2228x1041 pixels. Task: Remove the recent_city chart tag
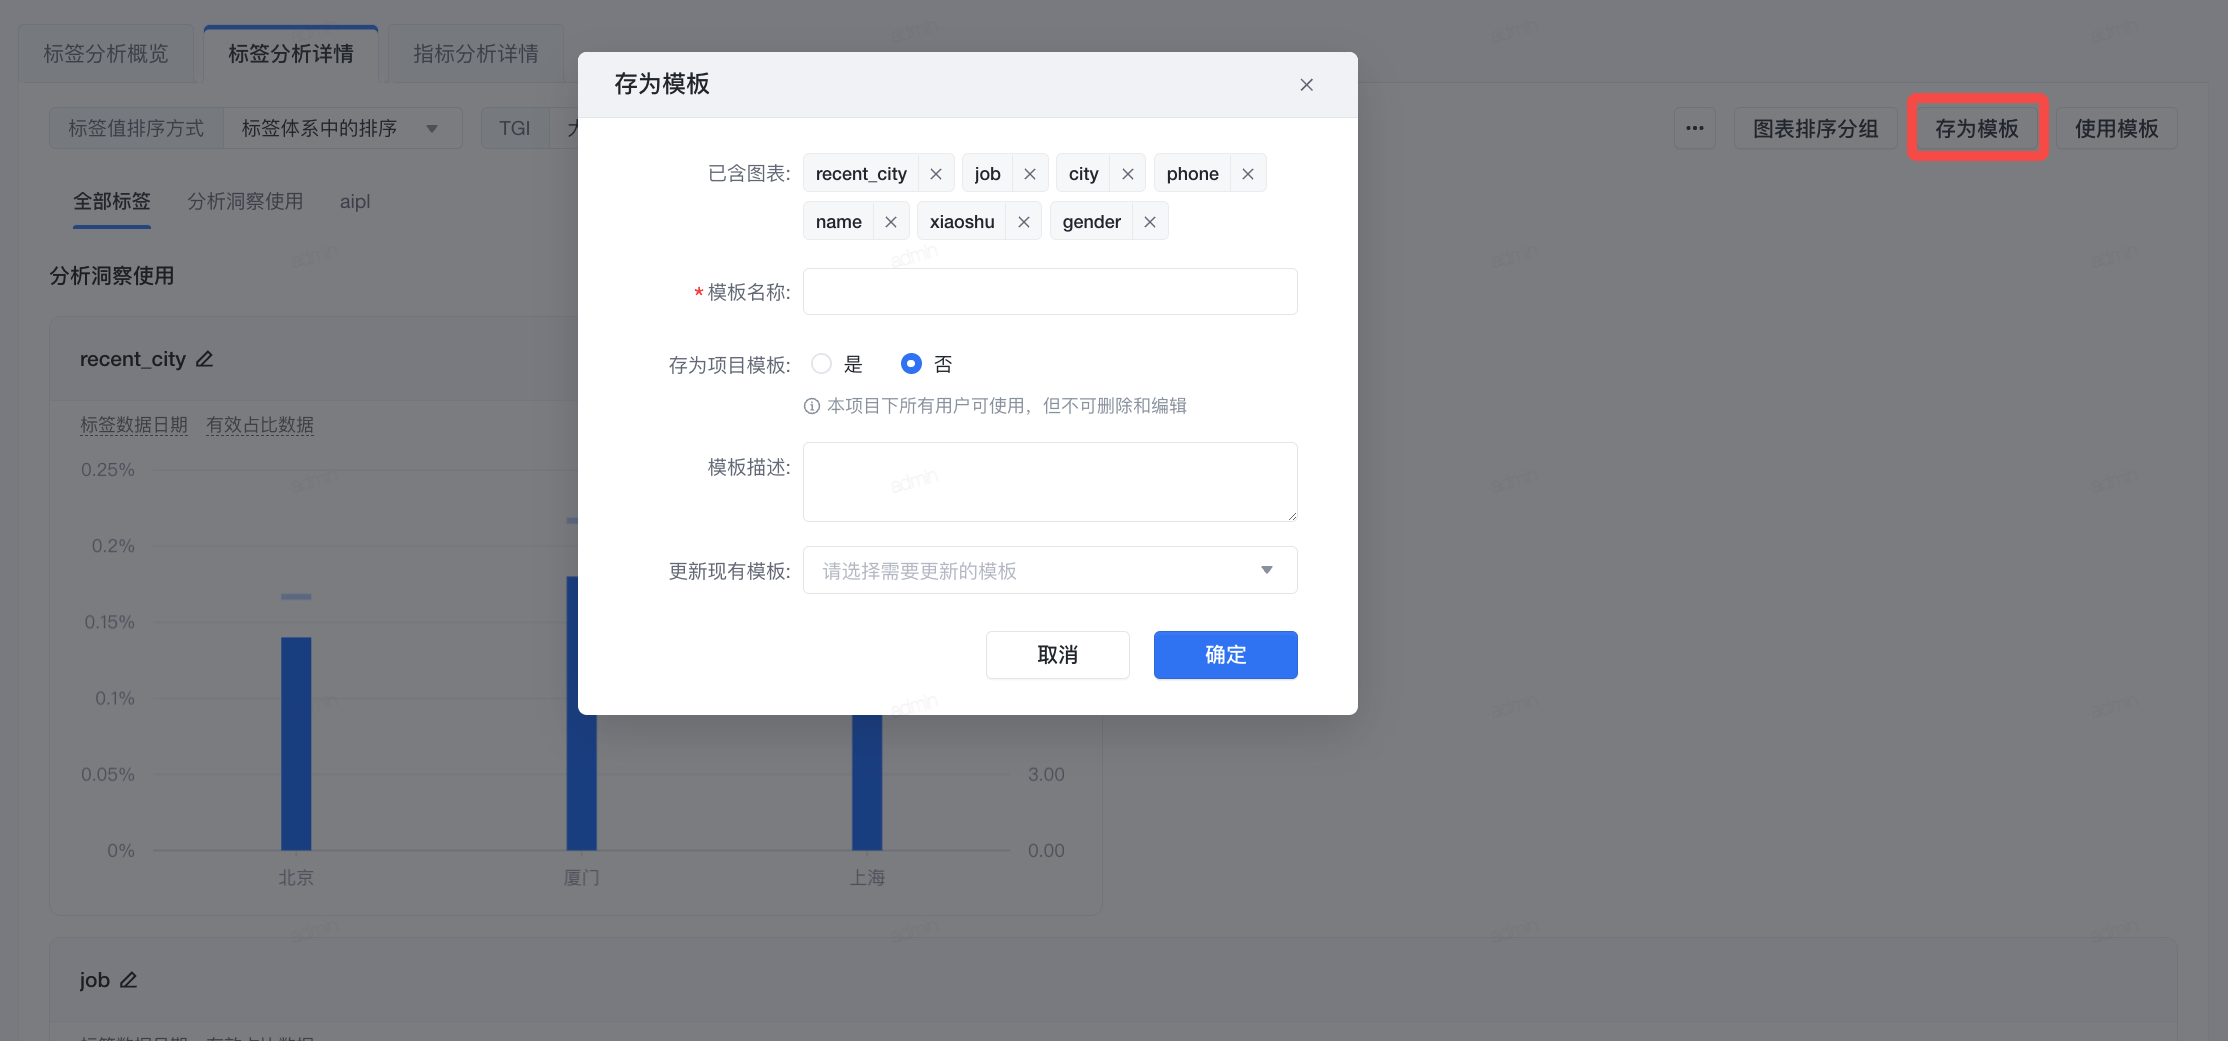click(x=936, y=174)
